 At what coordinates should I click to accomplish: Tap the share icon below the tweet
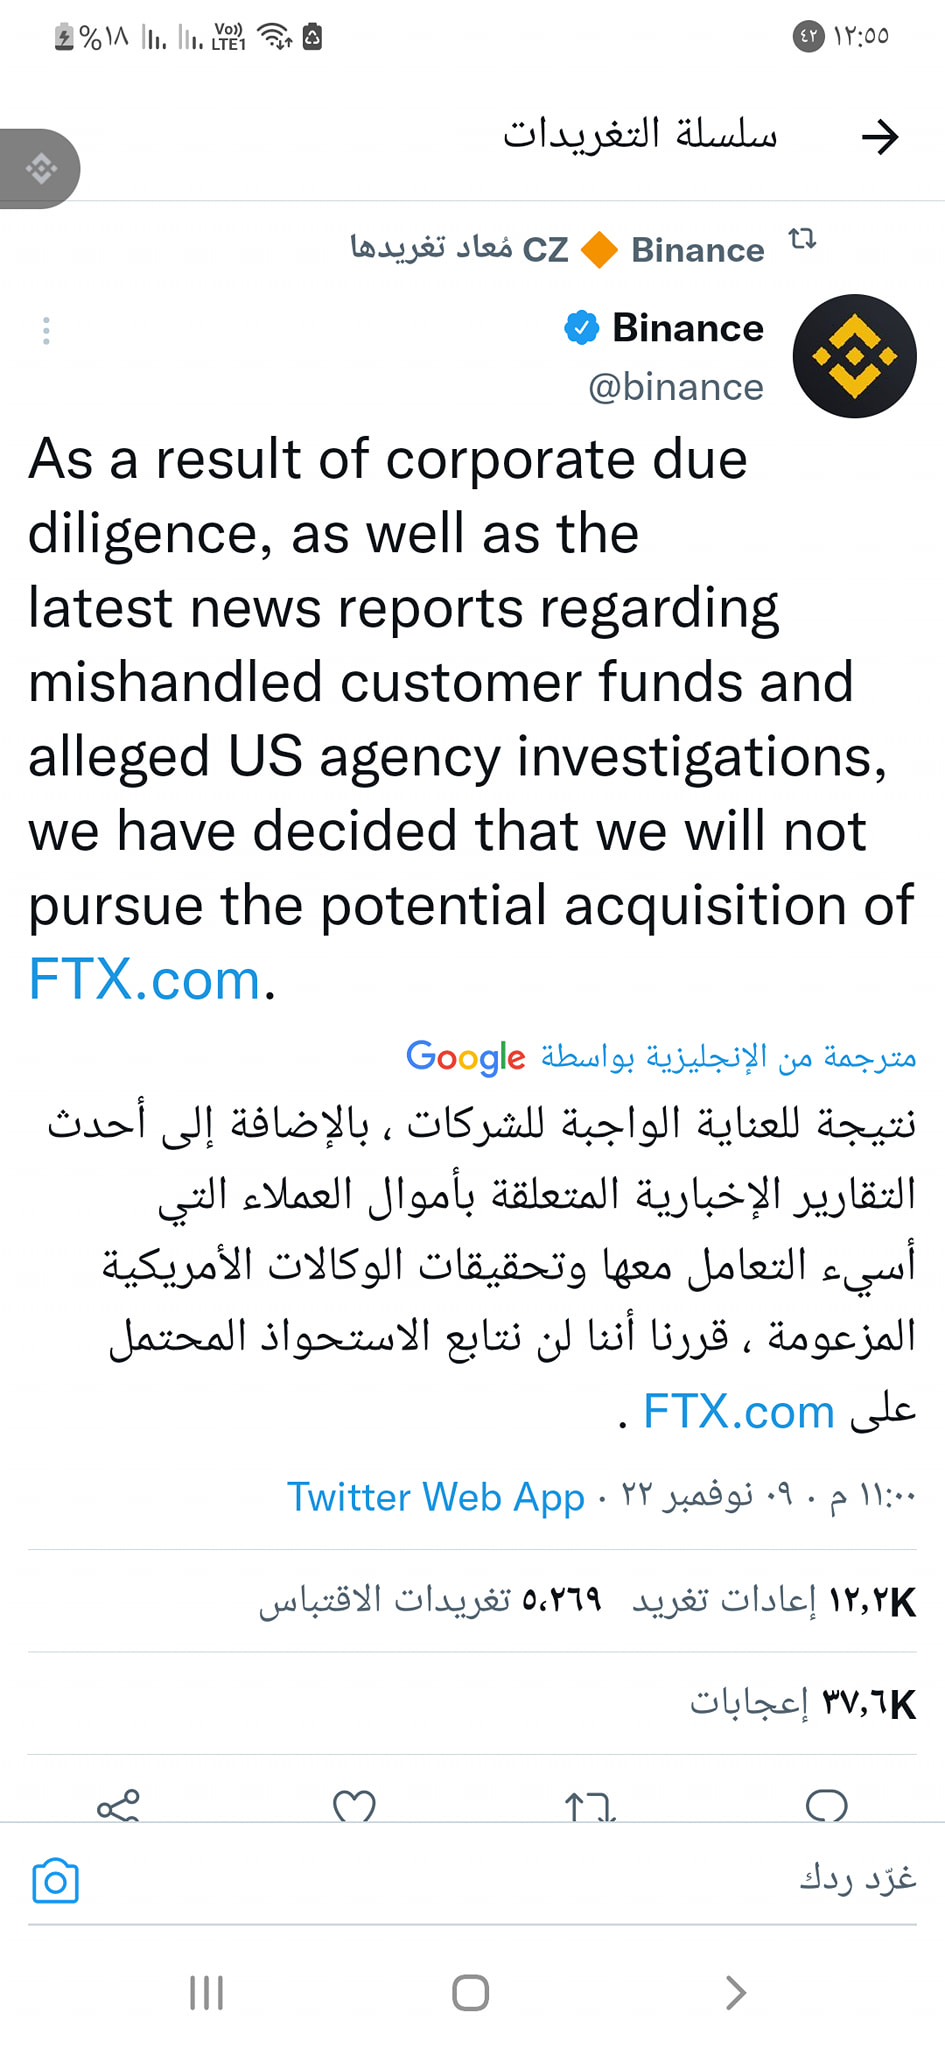pos(118,1805)
